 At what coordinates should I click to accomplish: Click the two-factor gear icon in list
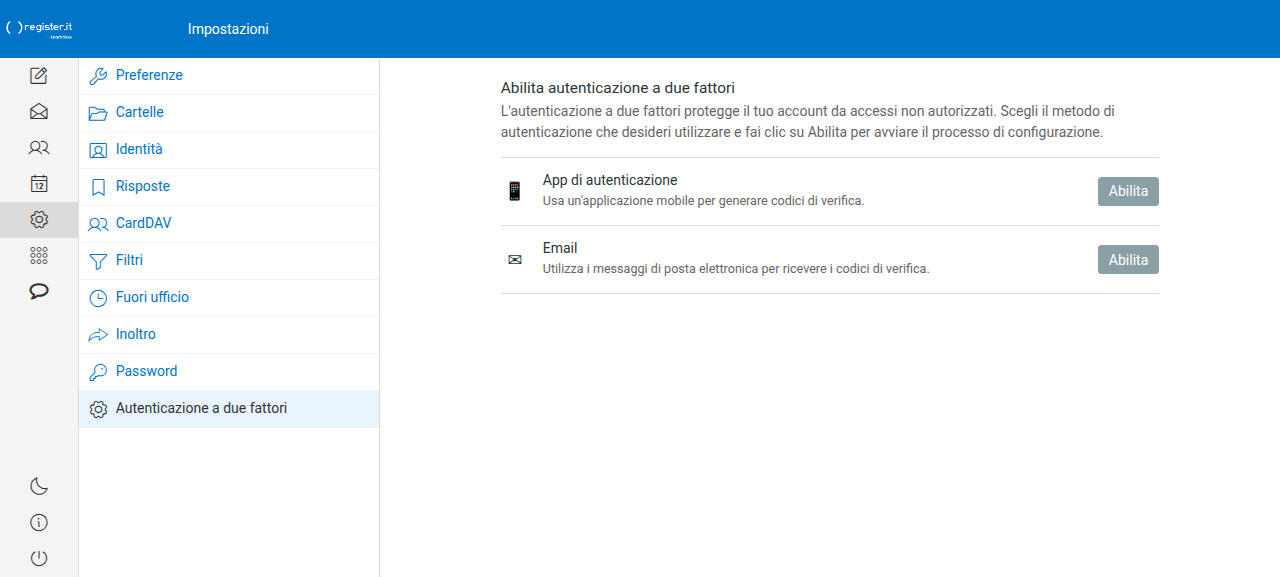click(98, 409)
